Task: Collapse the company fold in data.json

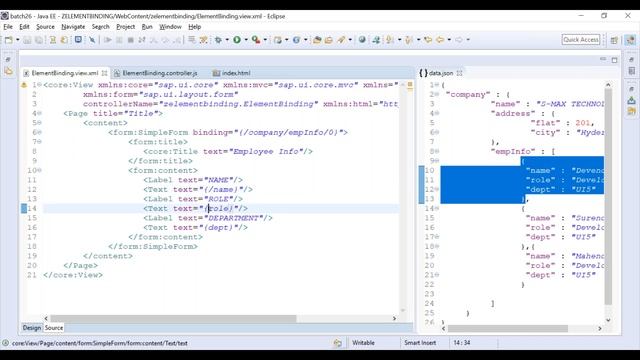Action: point(437,94)
